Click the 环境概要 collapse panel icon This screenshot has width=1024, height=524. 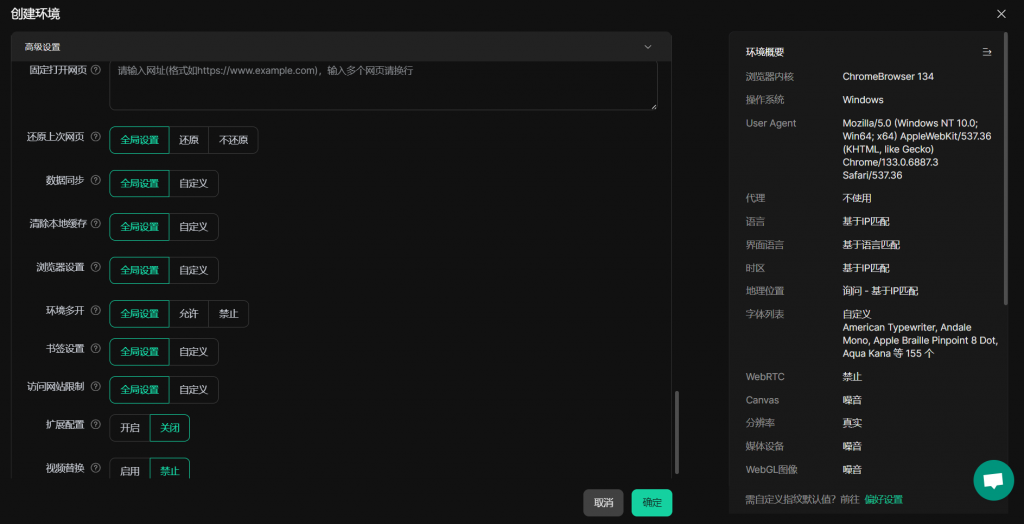pyautogui.click(x=986, y=52)
